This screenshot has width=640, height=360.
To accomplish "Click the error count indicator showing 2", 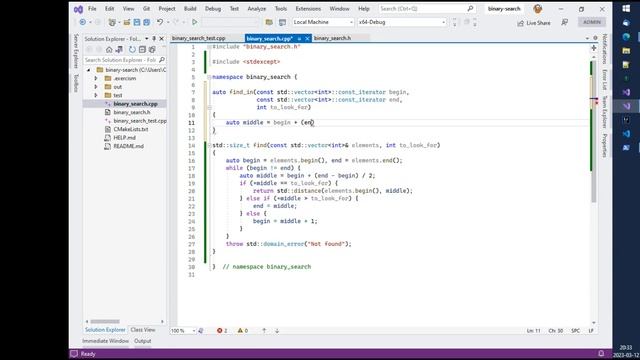I will 222,331.
